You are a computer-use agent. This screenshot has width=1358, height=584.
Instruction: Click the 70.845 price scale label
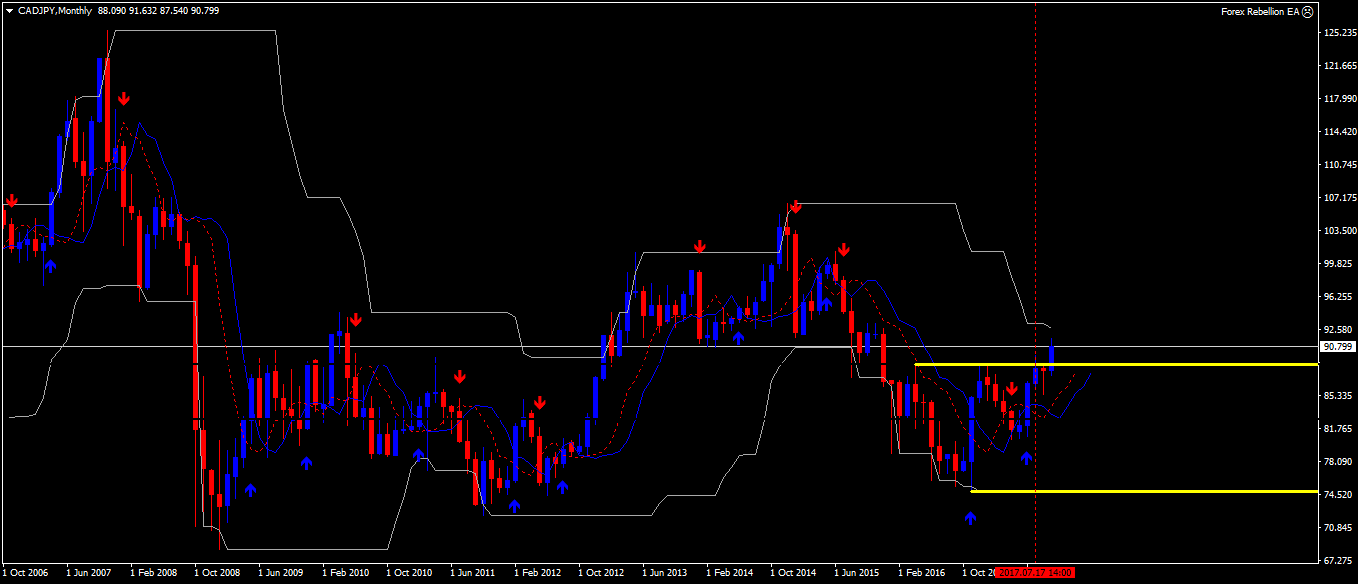pyautogui.click(x=1338, y=528)
